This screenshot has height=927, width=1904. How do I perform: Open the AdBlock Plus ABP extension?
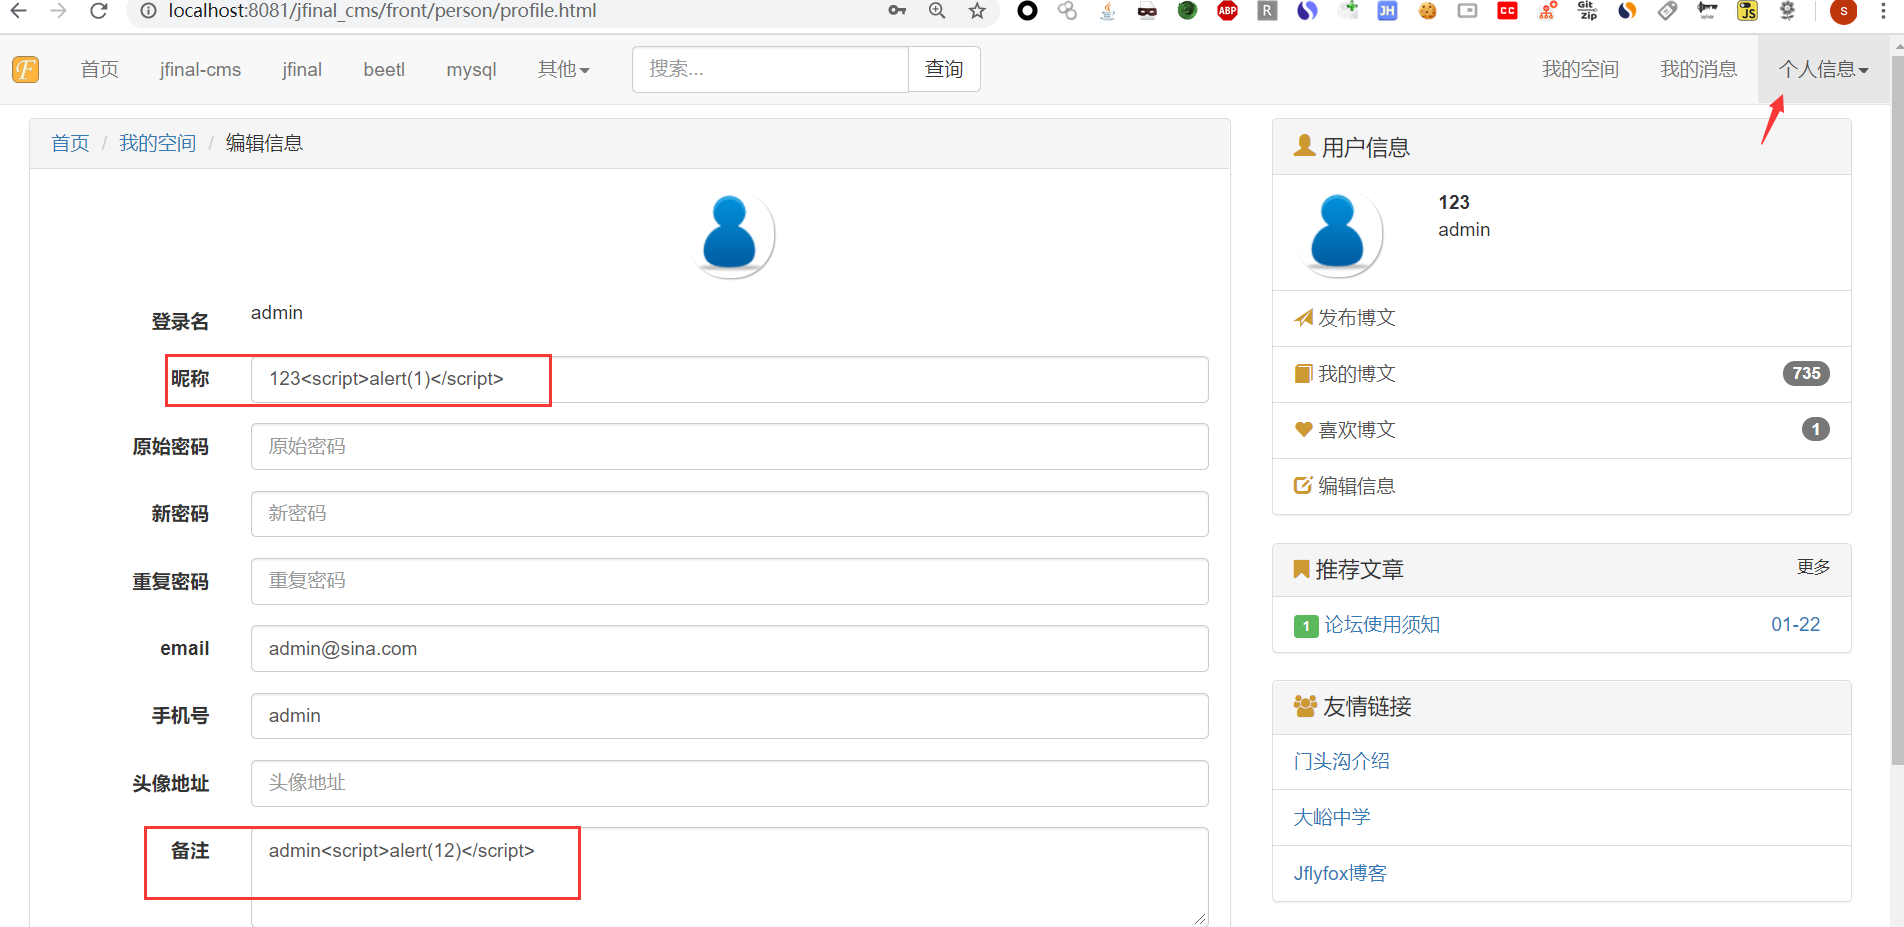[1227, 11]
